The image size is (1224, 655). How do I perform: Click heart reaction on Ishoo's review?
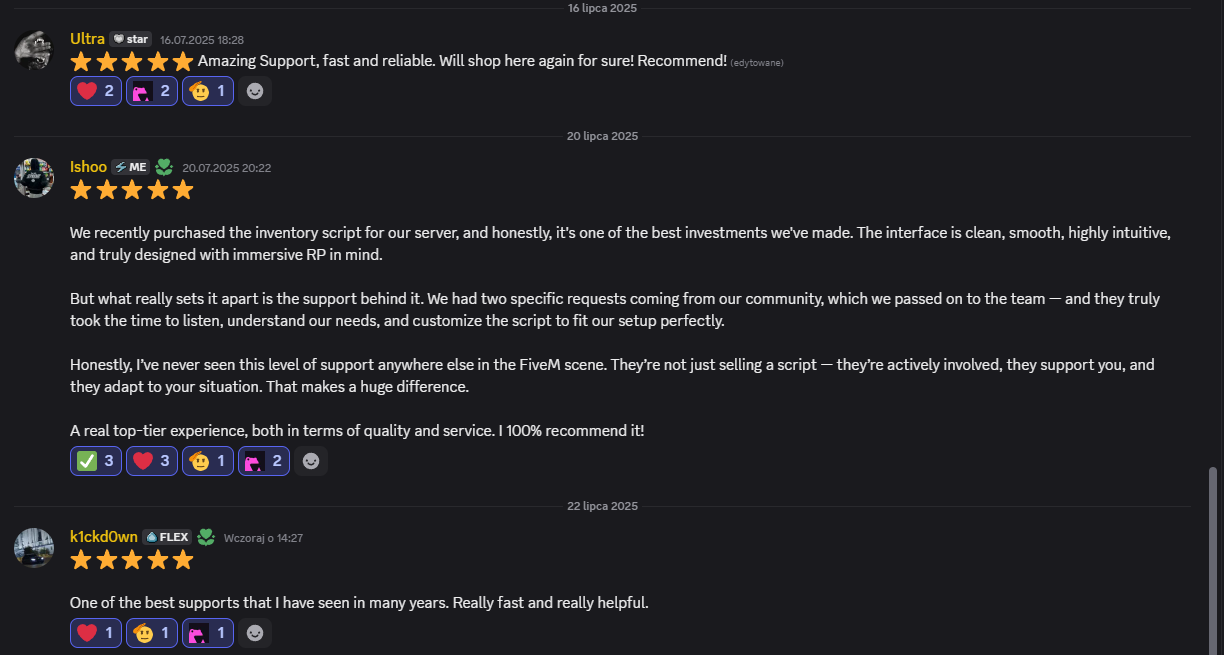click(x=152, y=461)
